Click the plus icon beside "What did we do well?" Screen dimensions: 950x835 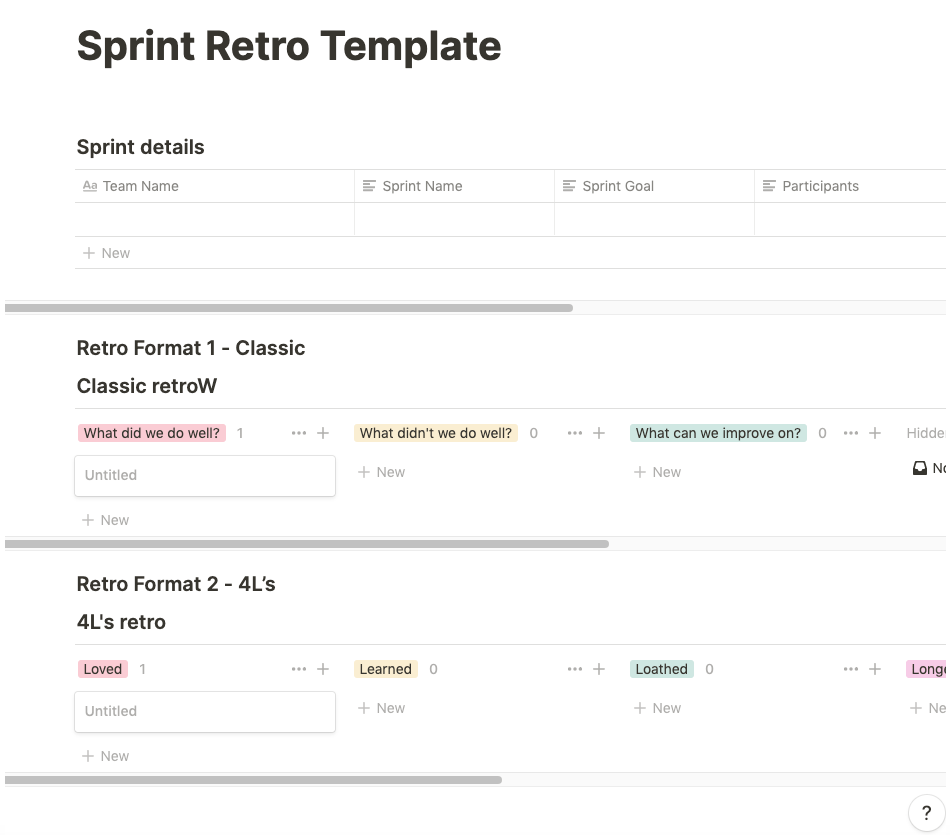(323, 433)
